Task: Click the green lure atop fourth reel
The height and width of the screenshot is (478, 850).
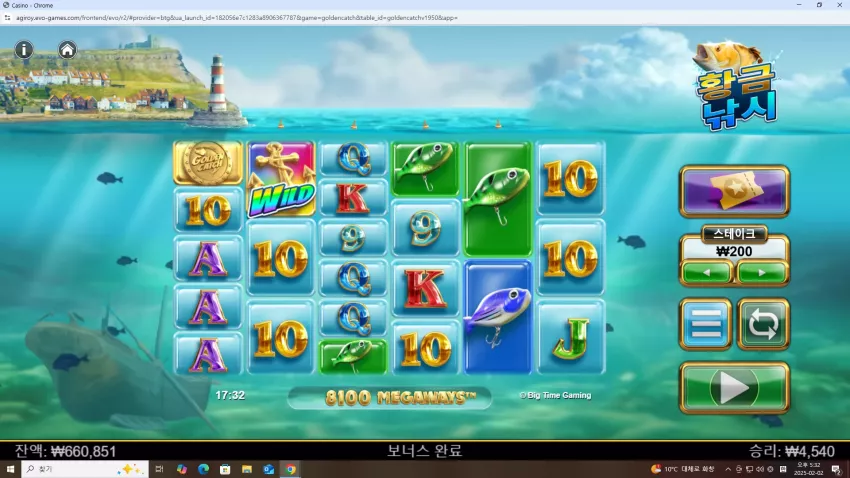Action: click(426, 169)
